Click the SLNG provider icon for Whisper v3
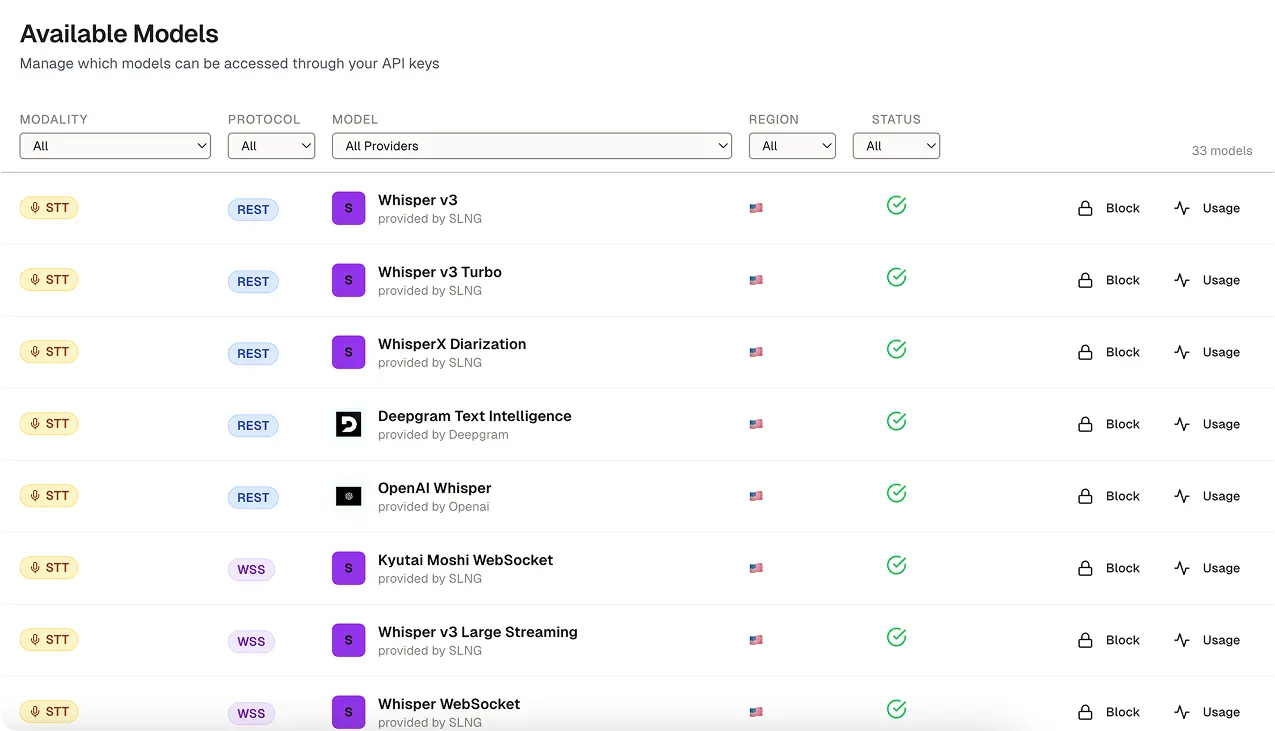 [x=348, y=208]
